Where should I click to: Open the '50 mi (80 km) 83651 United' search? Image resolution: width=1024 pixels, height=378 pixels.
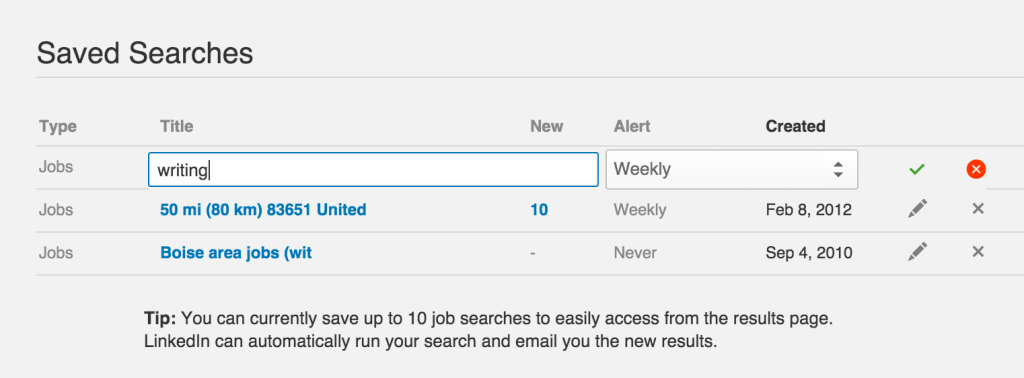click(263, 210)
